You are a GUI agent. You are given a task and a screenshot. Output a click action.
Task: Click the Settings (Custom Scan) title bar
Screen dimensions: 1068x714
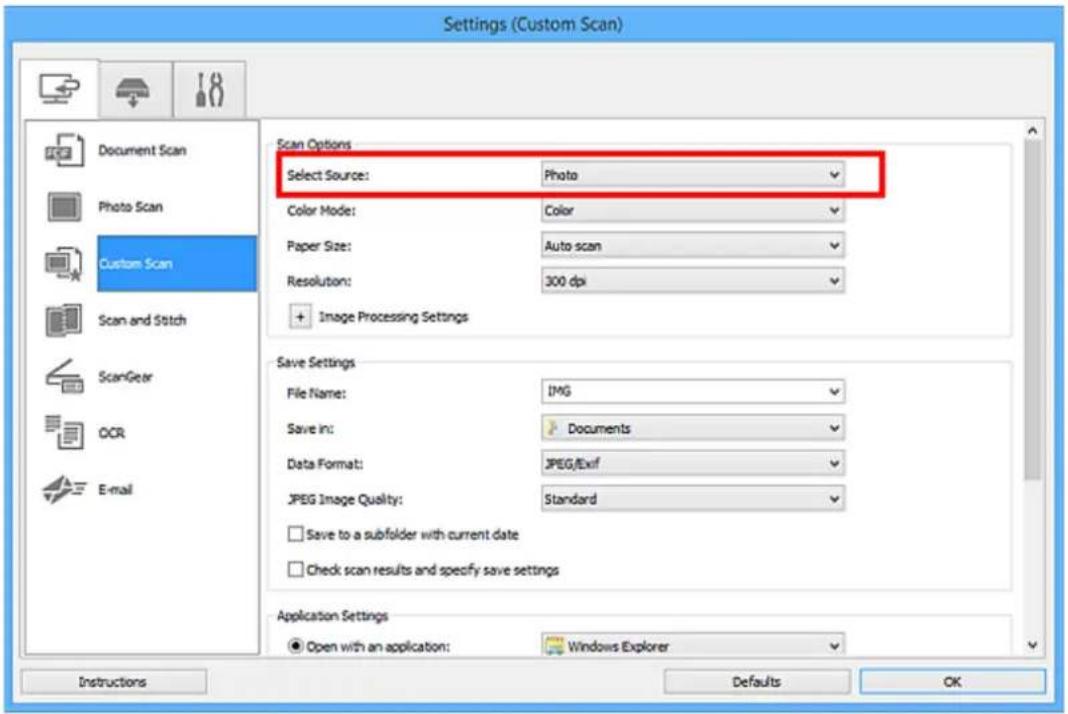pos(533,25)
